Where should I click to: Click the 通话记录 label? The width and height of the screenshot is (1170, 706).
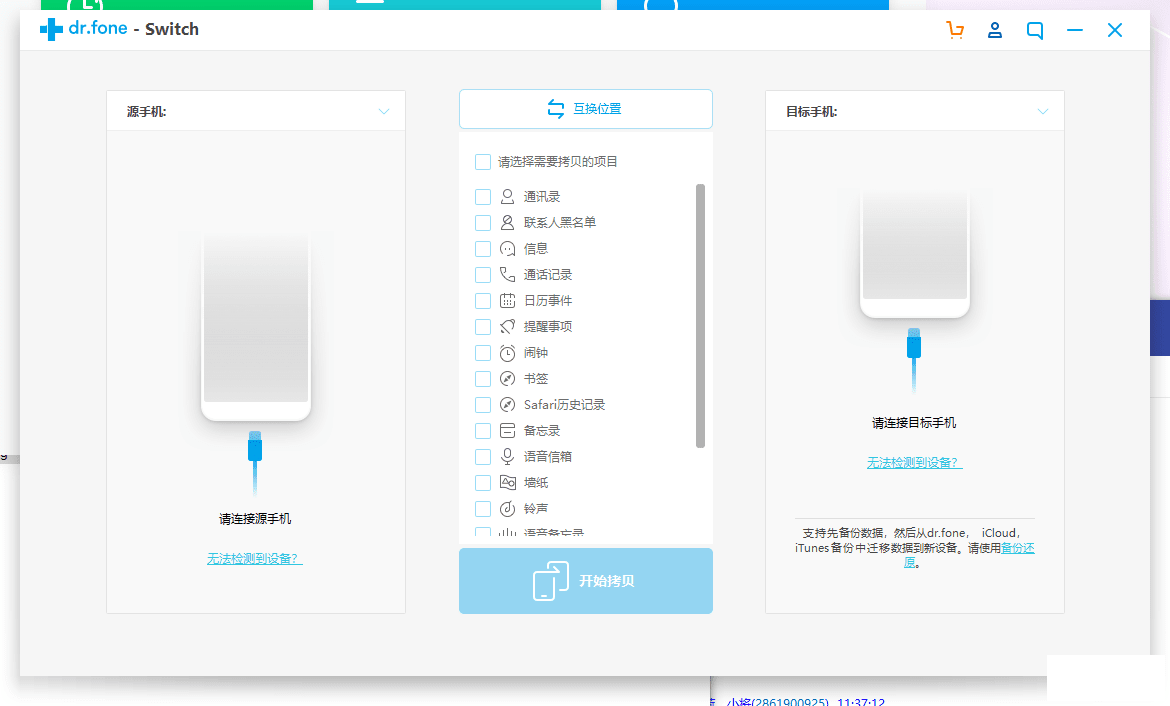548,275
